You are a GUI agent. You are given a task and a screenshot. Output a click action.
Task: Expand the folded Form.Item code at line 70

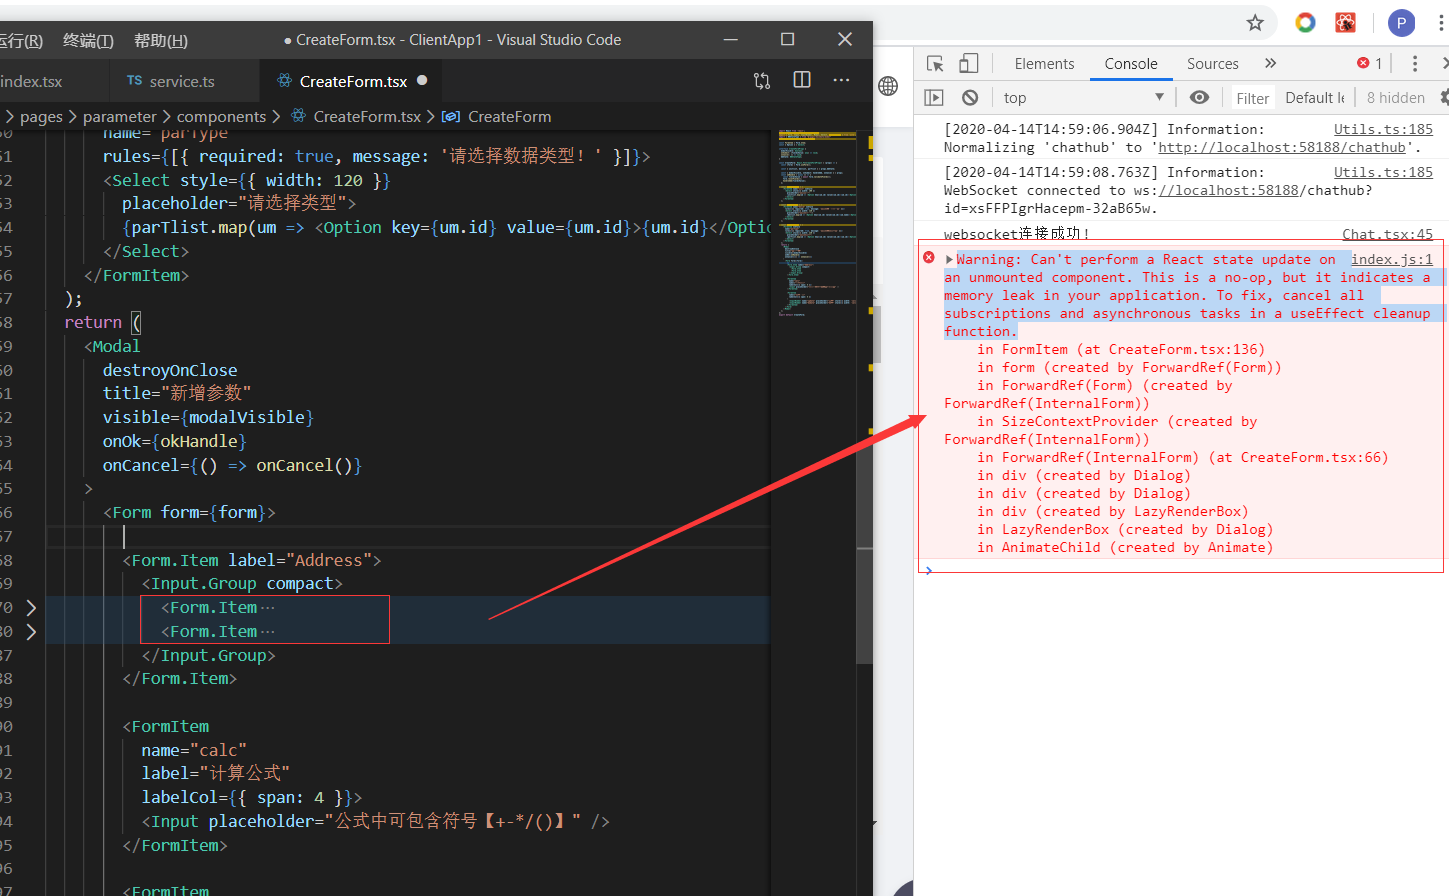[30, 607]
